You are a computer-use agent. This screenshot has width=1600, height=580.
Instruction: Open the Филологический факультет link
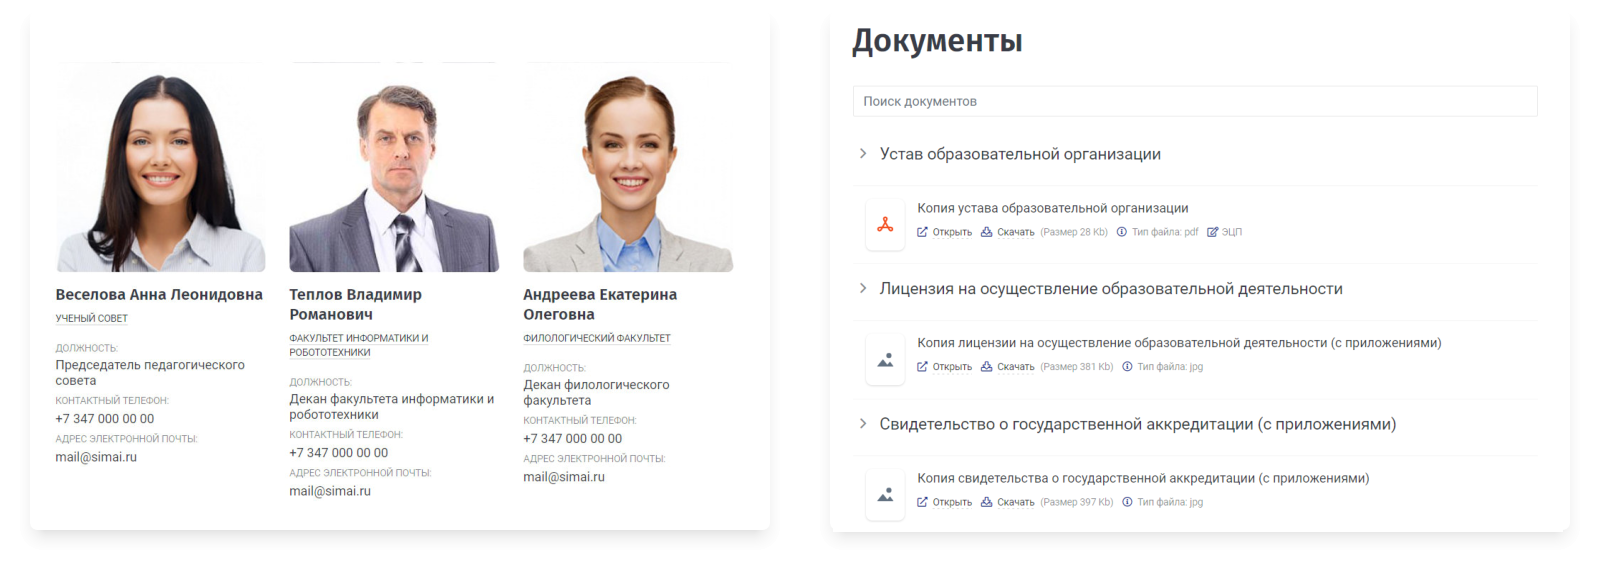(597, 338)
